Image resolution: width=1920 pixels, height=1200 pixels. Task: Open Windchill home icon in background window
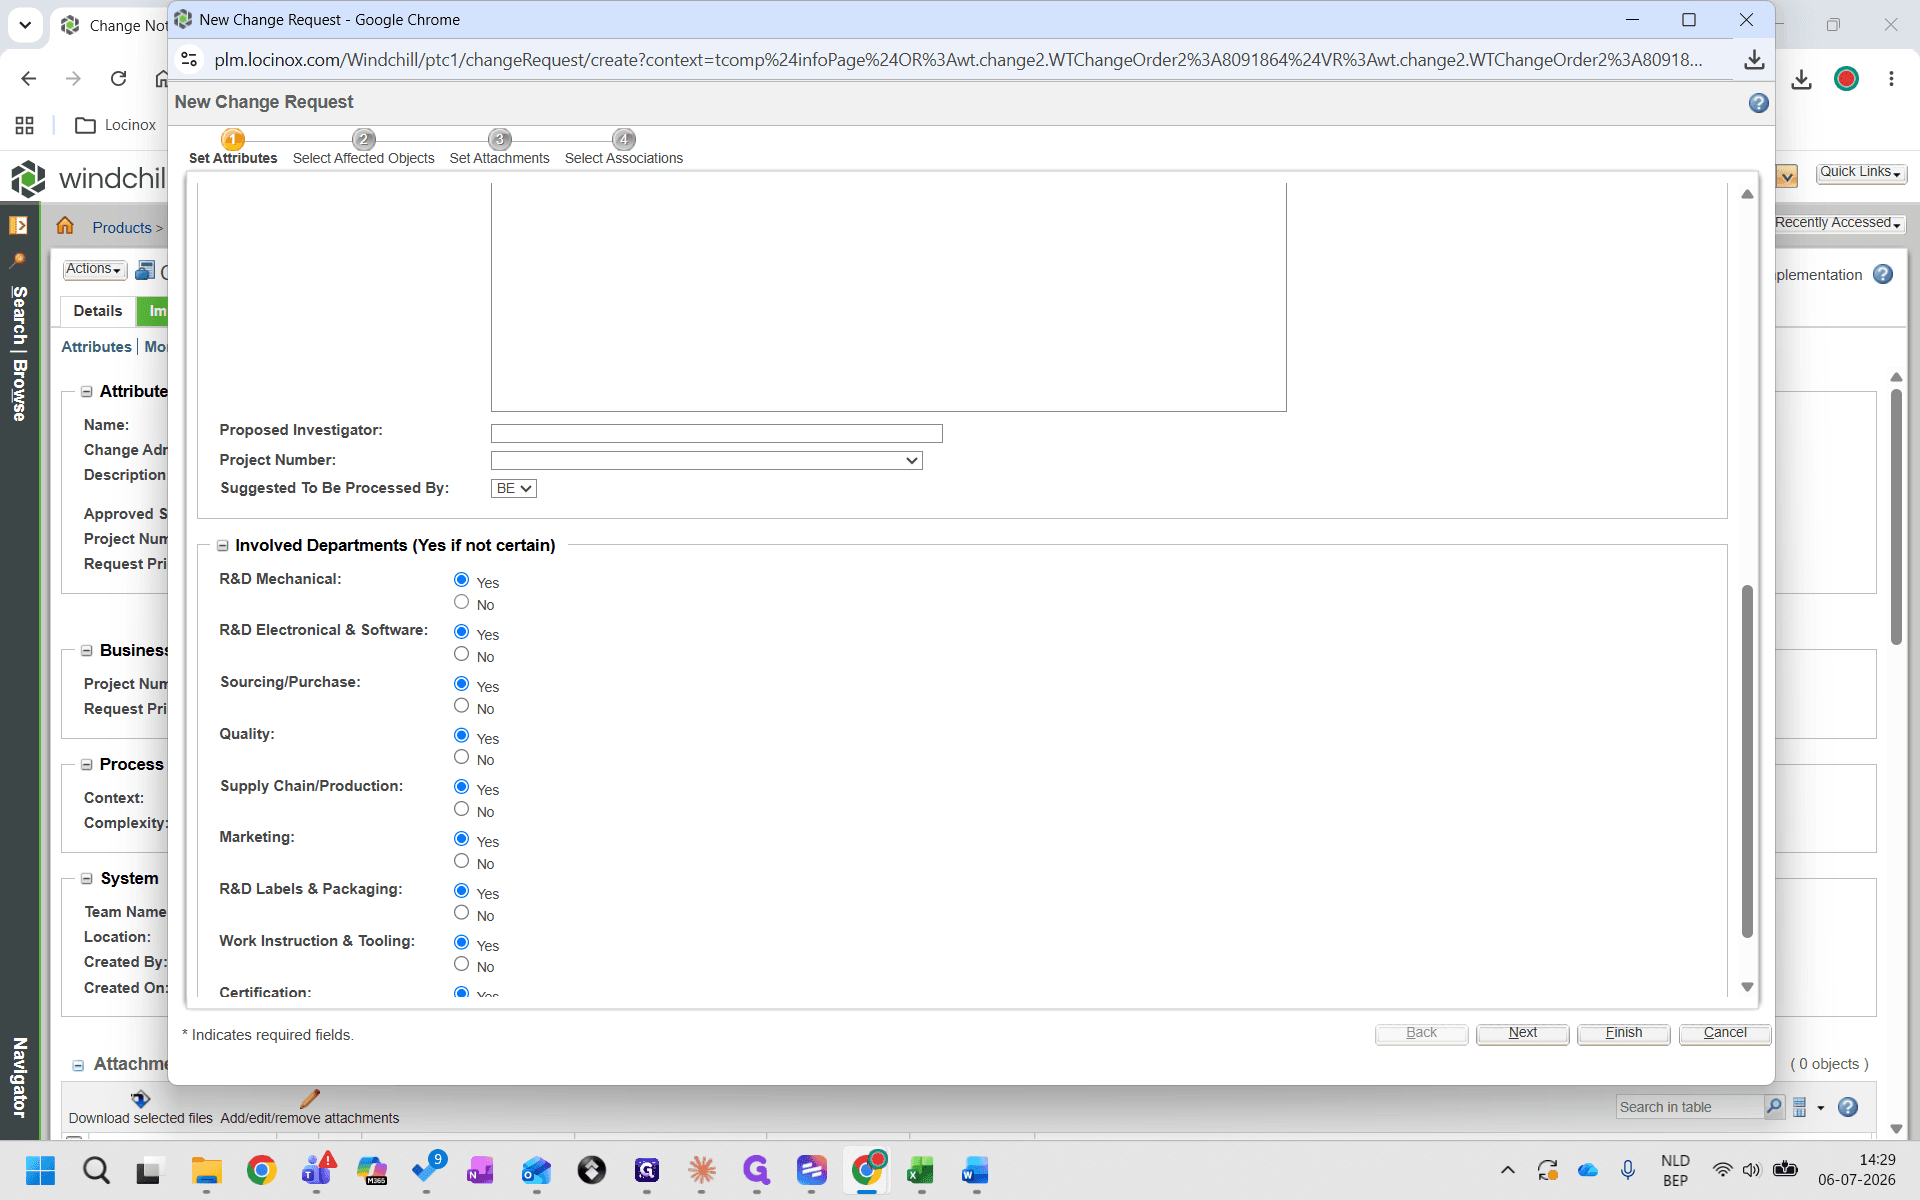(65, 226)
